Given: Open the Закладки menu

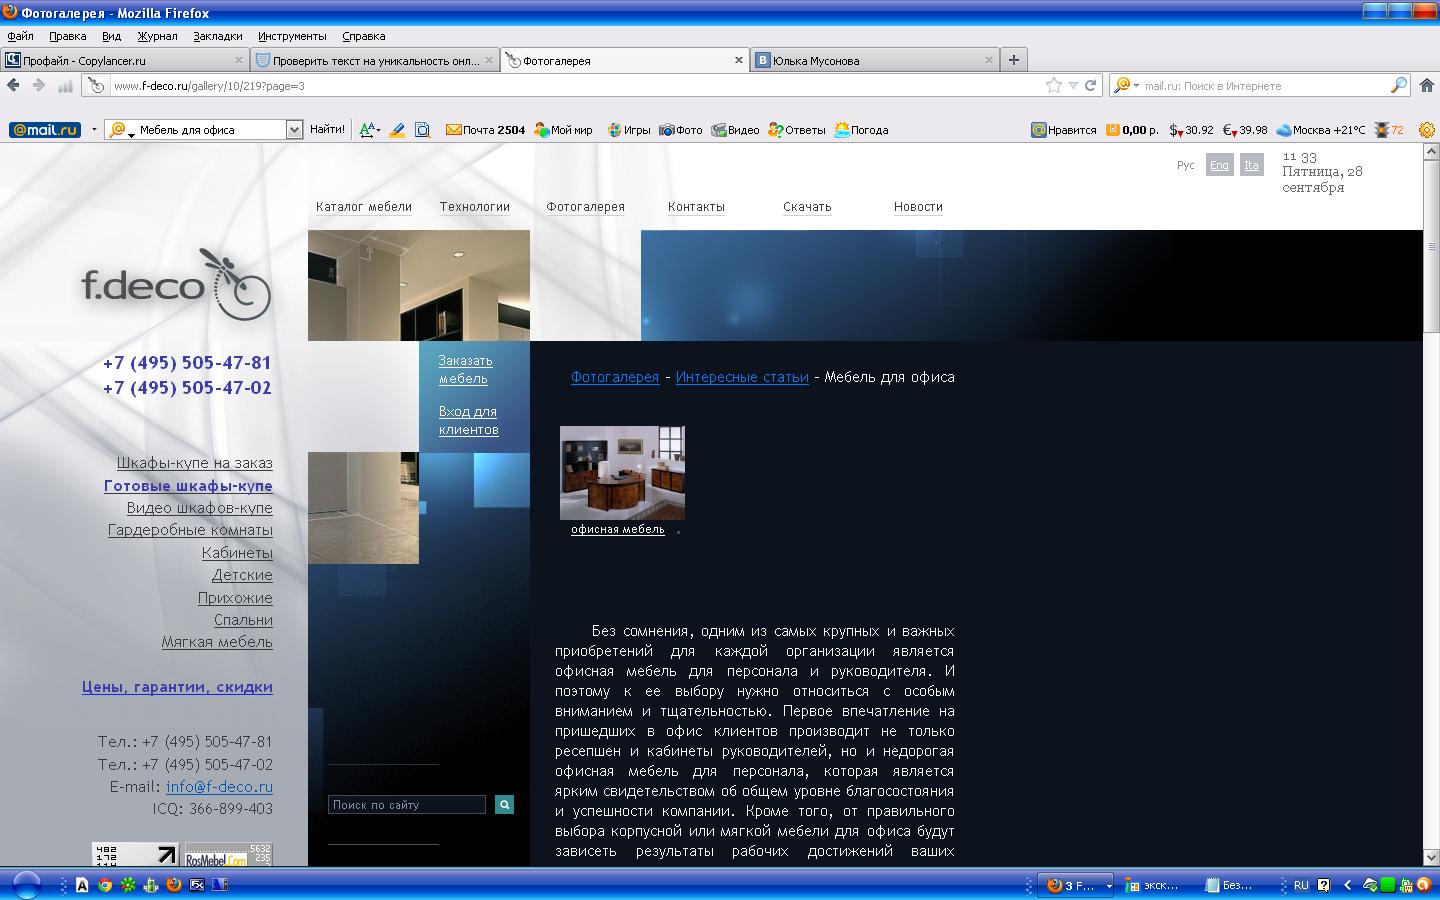Looking at the screenshot, I should point(218,36).
